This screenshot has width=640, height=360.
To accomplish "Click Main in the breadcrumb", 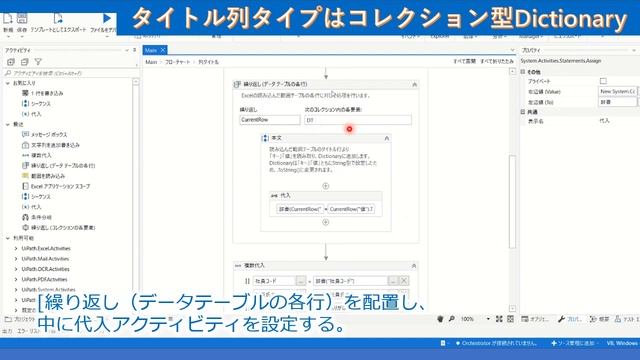I will (151, 62).
